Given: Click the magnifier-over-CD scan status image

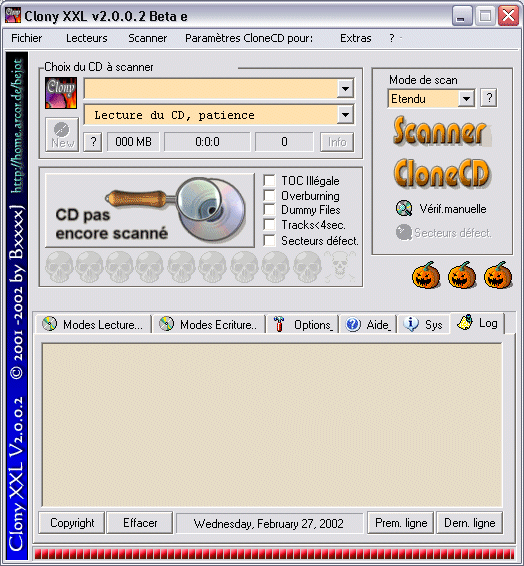Looking at the screenshot, I should tap(150, 210).
